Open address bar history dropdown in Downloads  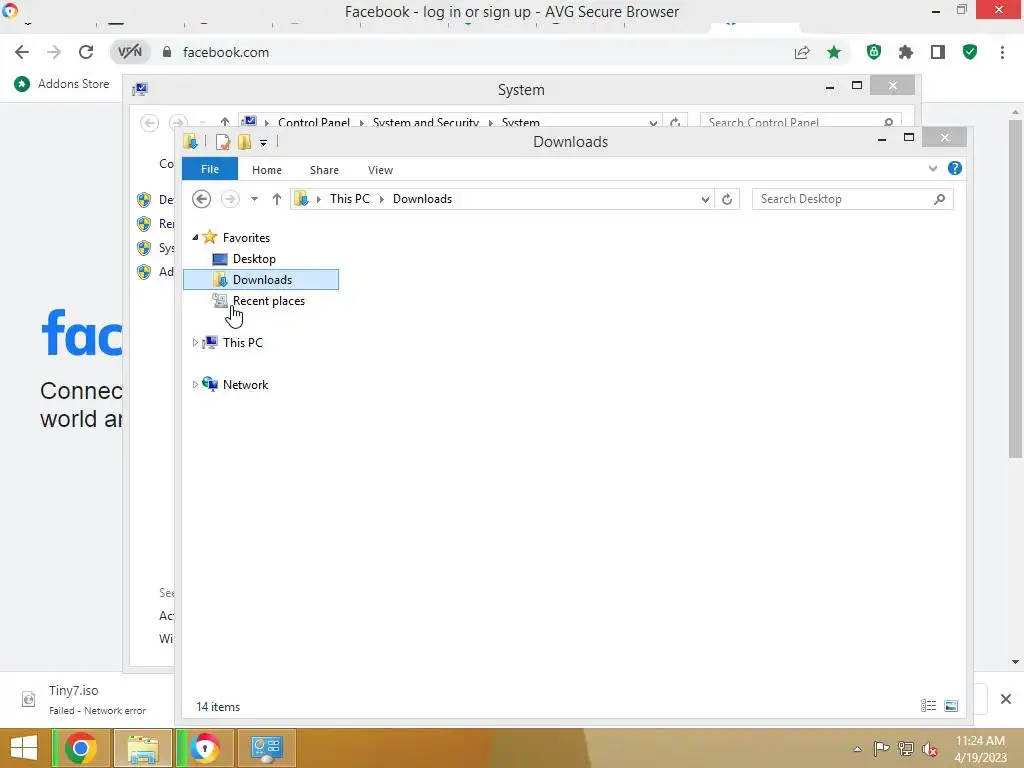[x=705, y=199]
